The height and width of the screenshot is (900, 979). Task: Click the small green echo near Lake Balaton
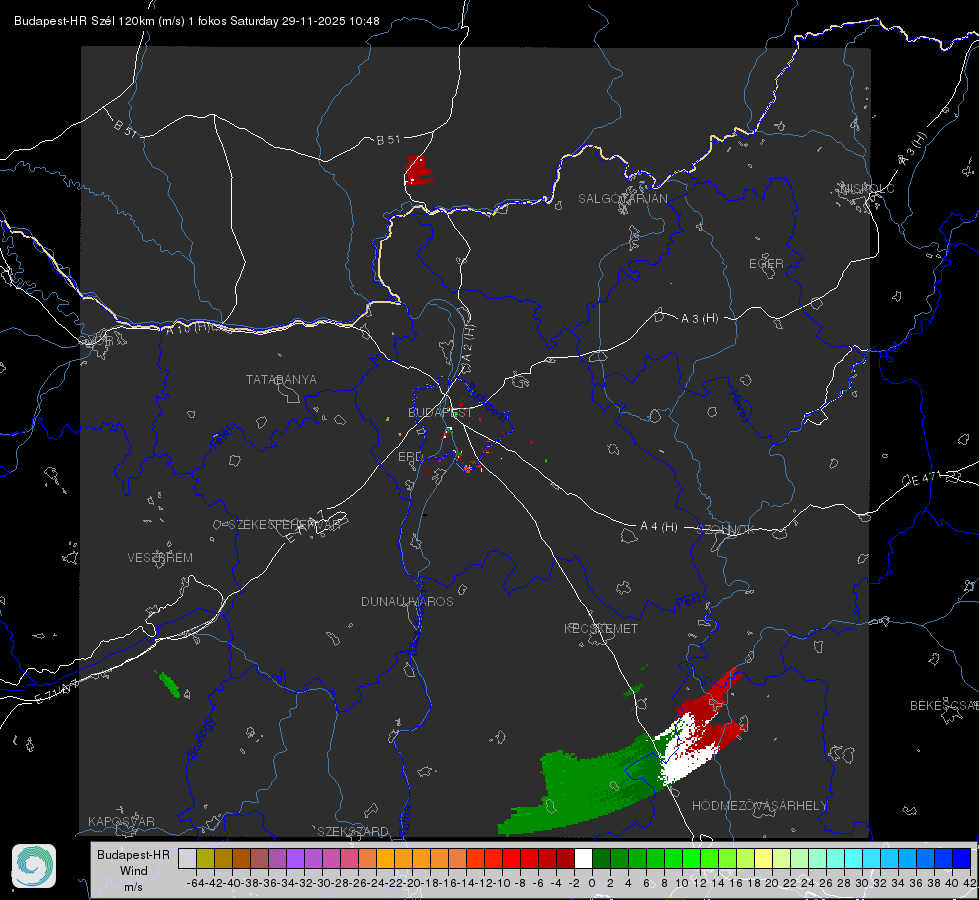(x=169, y=684)
